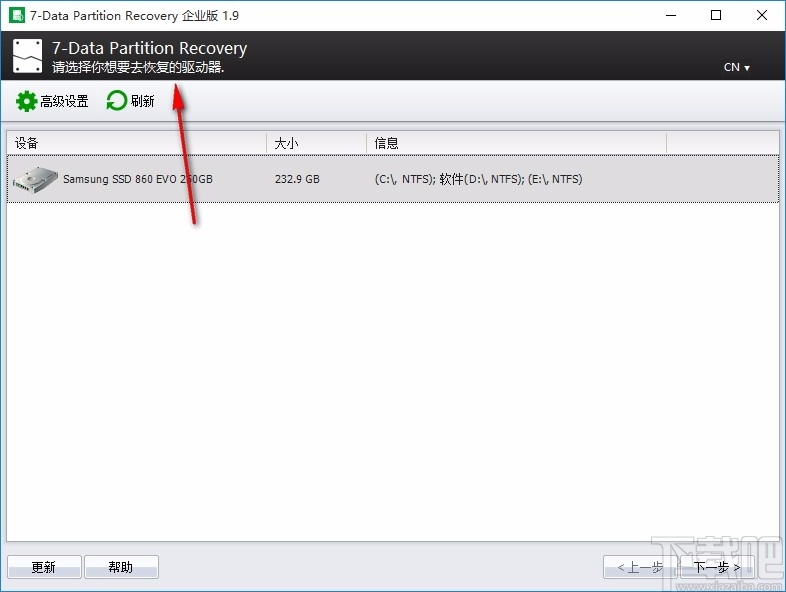
Task: Click the partition info text with C:\ NTFS
Action: pyautogui.click(x=478, y=179)
